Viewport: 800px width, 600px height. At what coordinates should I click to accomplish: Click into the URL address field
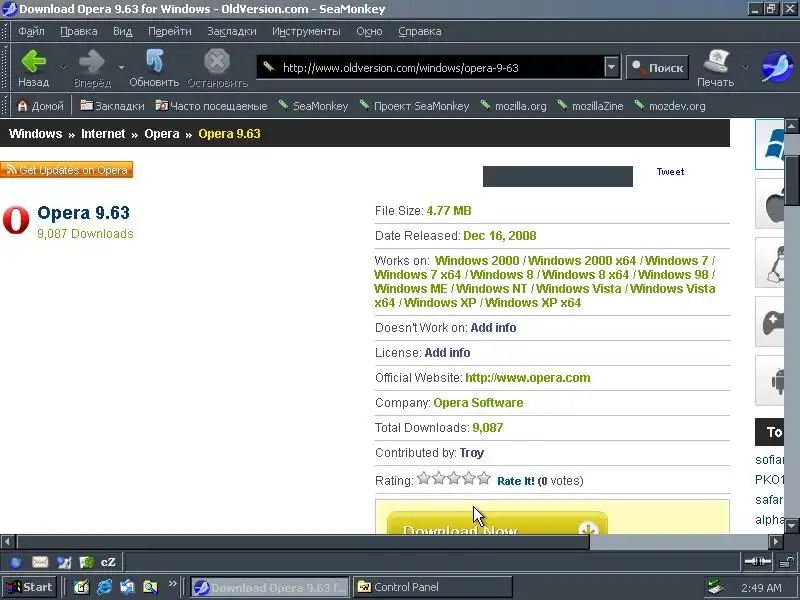click(x=431, y=67)
